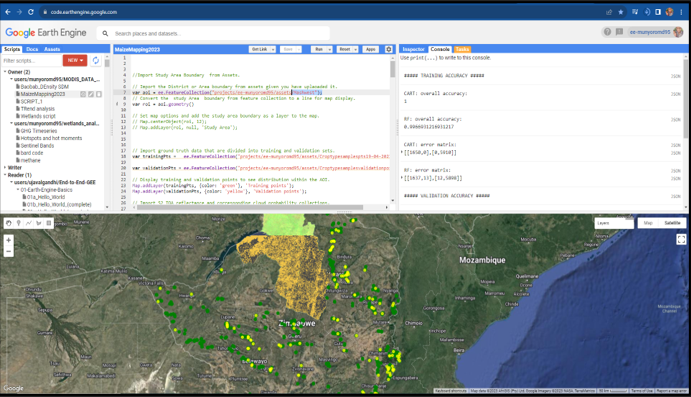
Task: Click the code editor horizontal scrollbar
Action: click(250, 207)
